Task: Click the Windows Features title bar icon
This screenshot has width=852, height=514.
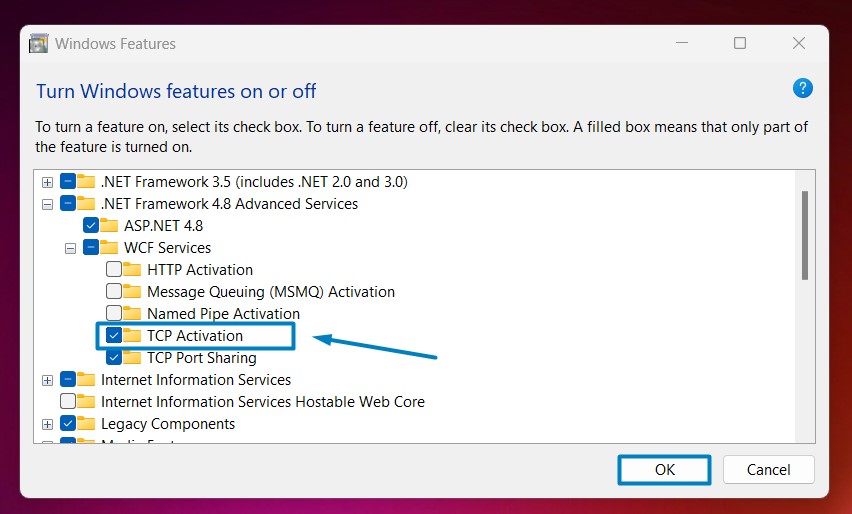Action: click(x=39, y=43)
